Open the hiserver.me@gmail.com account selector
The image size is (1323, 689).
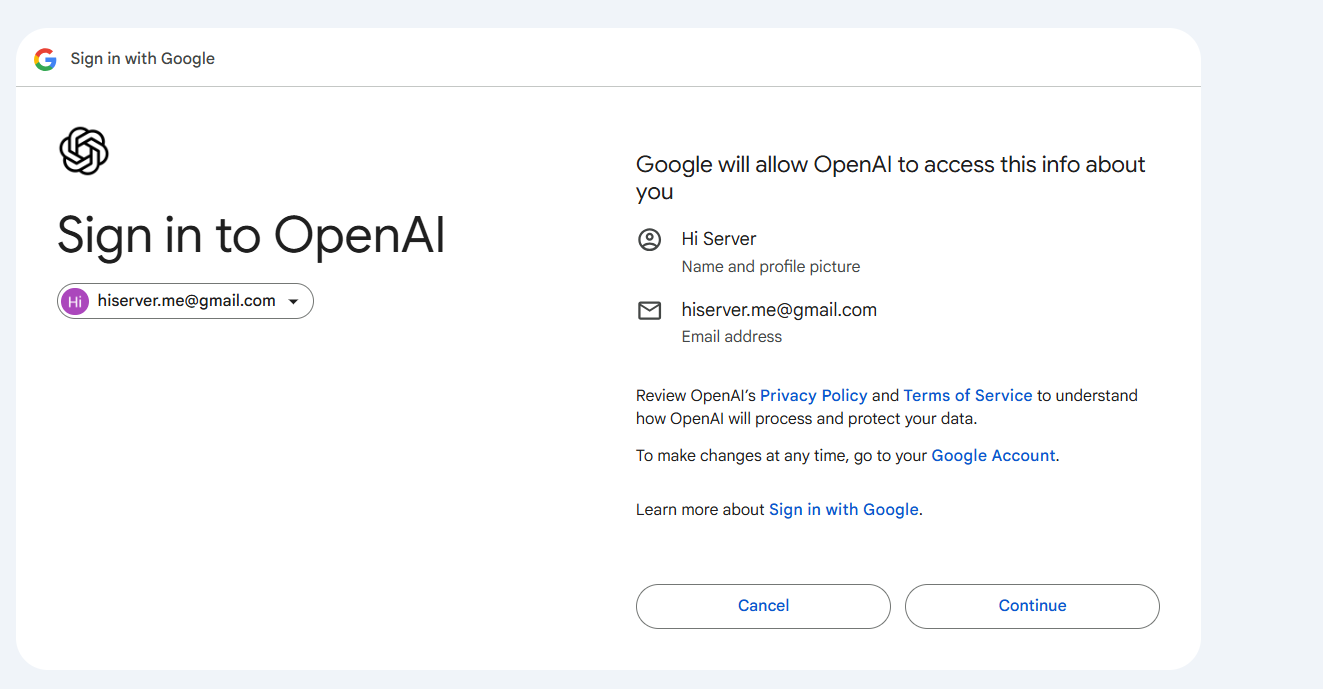coord(185,301)
